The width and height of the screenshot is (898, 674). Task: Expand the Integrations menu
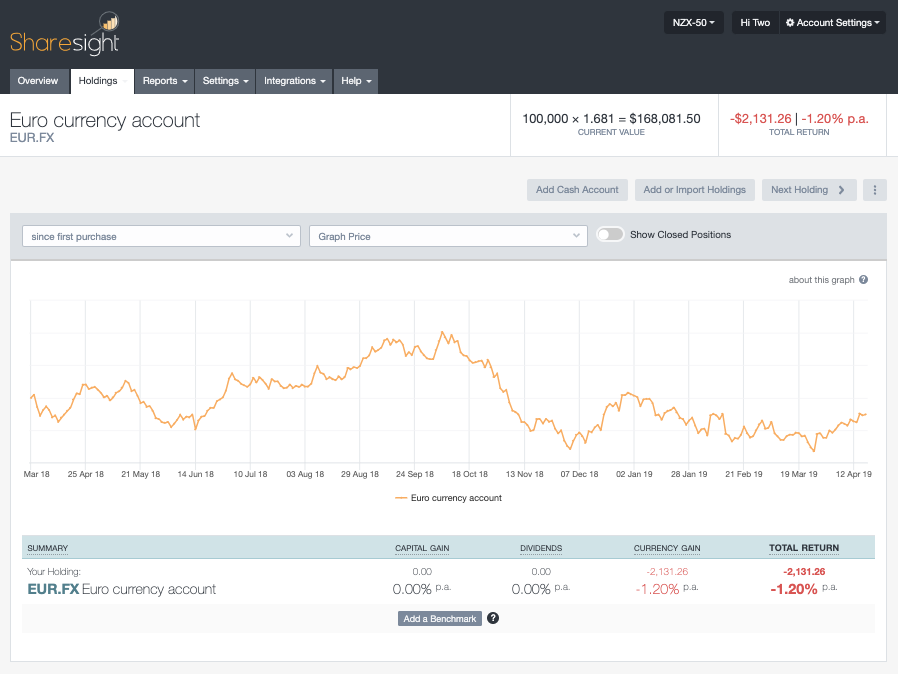point(293,81)
